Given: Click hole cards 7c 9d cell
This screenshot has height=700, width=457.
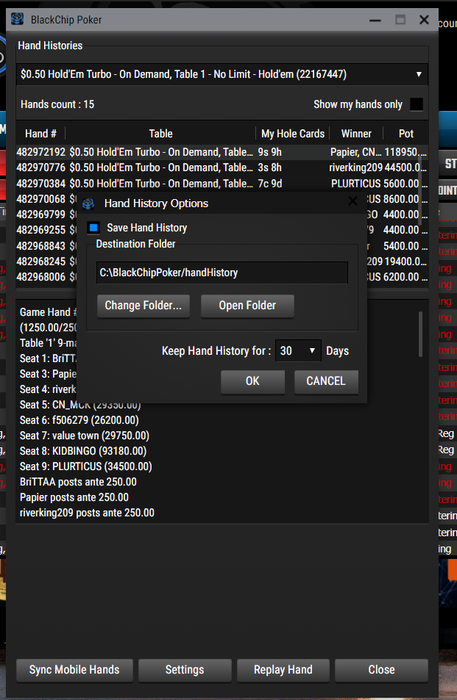Looking at the screenshot, I should click(x=270, y=183).
